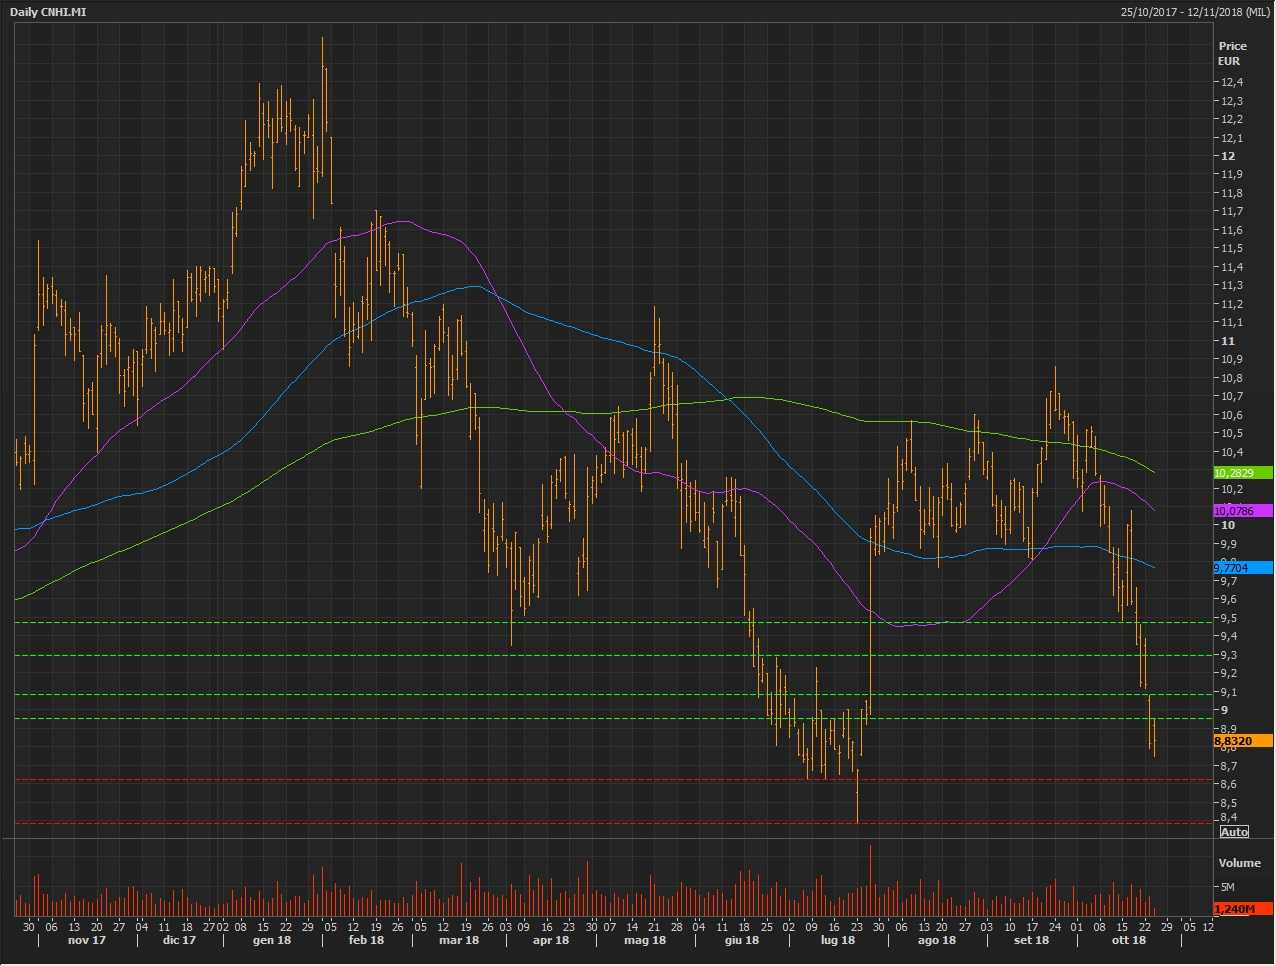Screen dimensions: 1276x966
Task: Select the set 18 month label
Action: coord(1031,940)
